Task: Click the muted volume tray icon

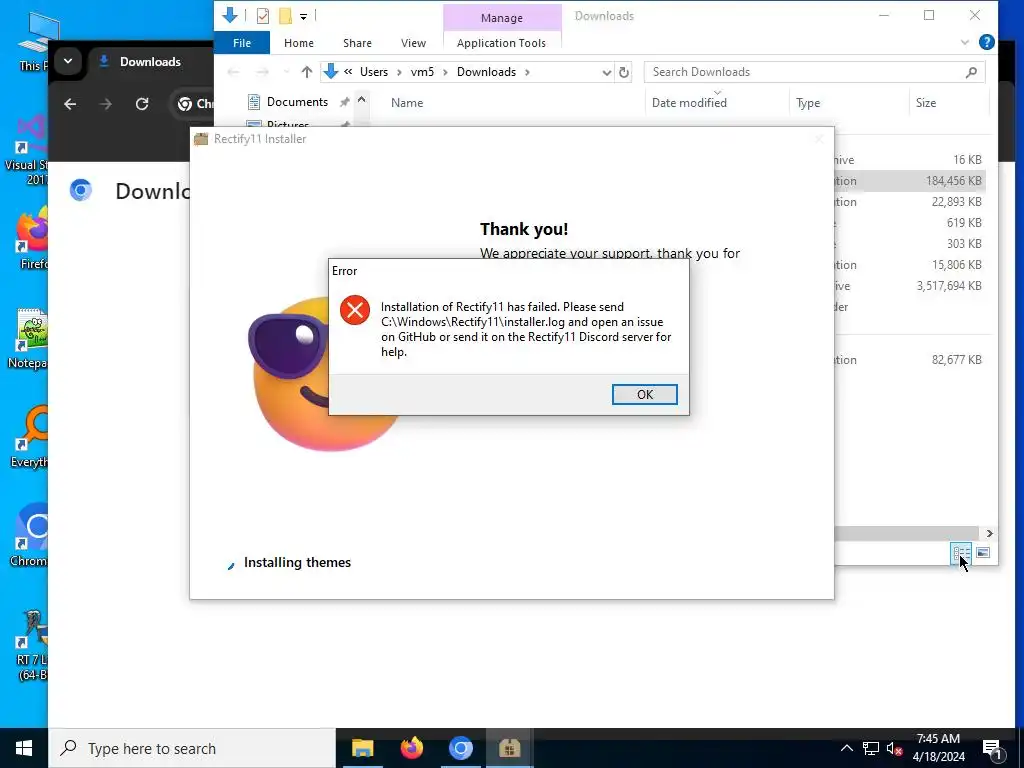Action: click(x=895, y=748)
